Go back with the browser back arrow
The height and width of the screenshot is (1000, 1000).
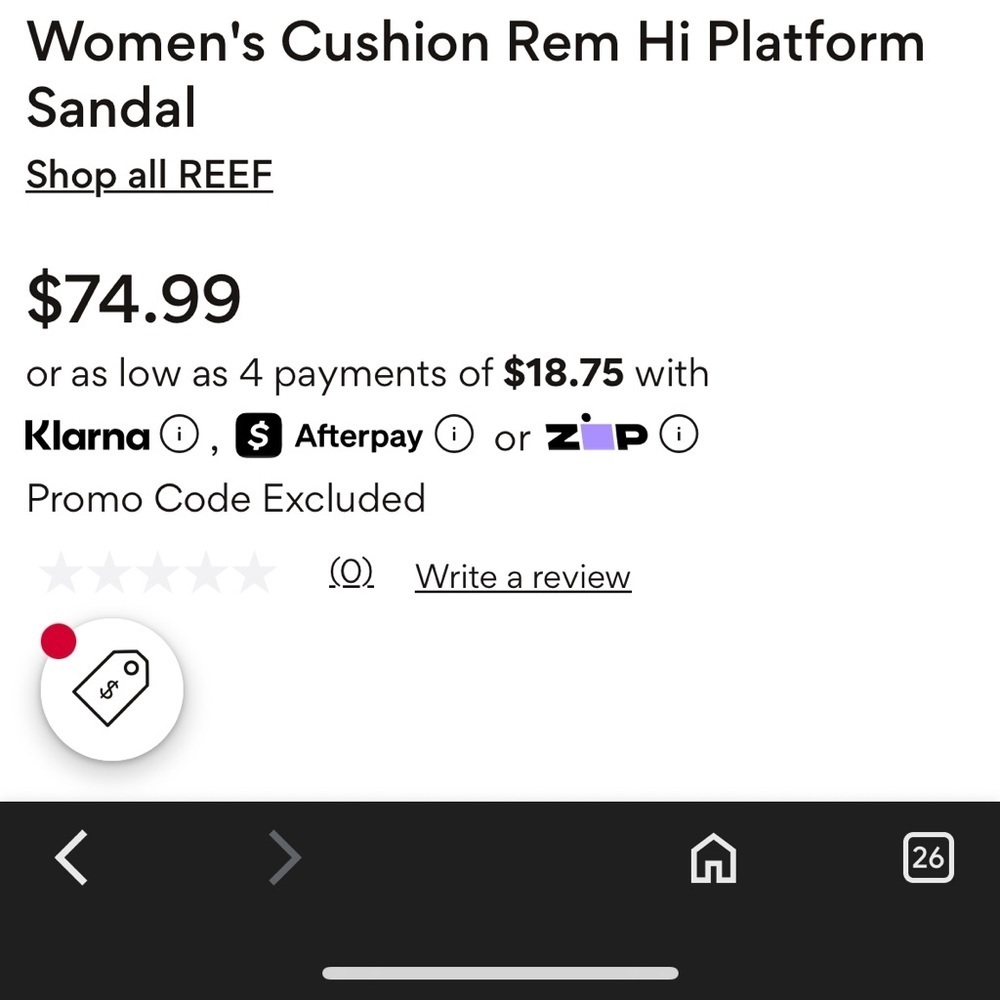click(x=71, y=858)
